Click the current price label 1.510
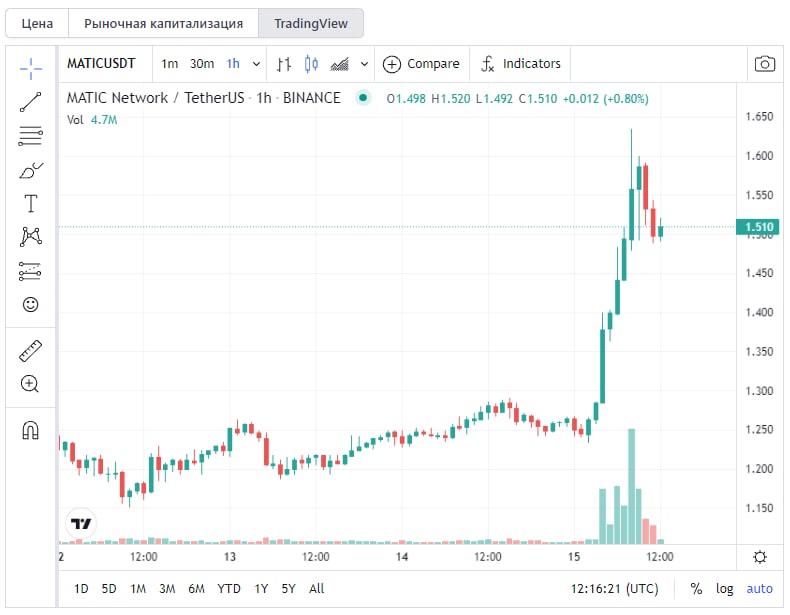 pyautogui.click(x=758, y=227)
